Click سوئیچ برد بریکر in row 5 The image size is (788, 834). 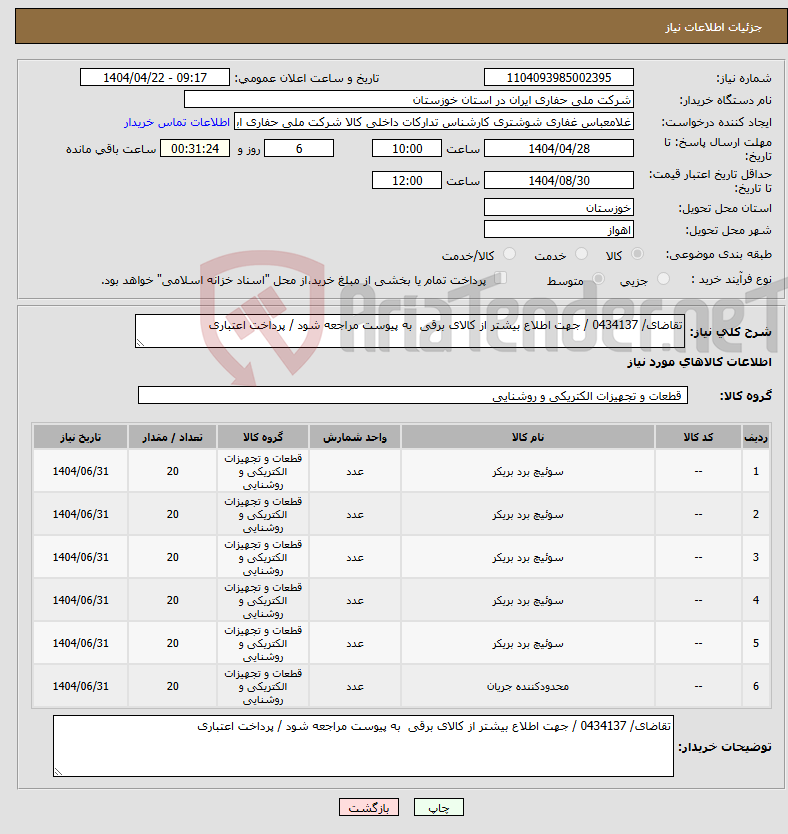tap(527, 644)
